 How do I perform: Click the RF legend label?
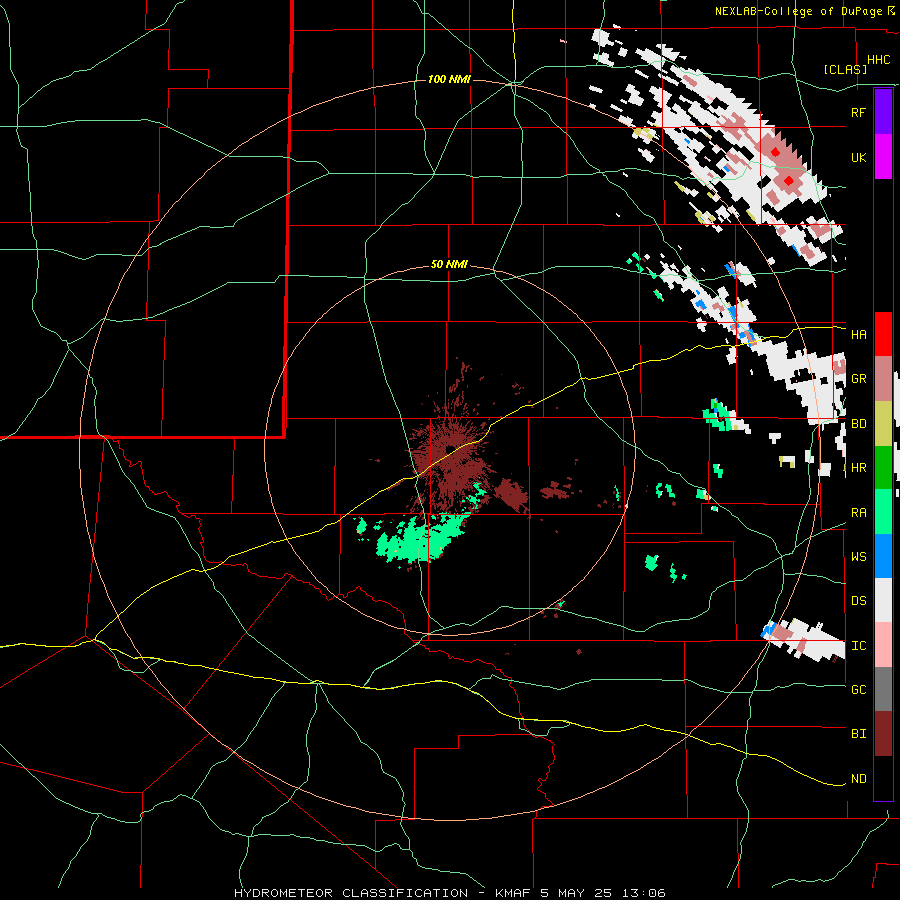click(x=858, y=112)
